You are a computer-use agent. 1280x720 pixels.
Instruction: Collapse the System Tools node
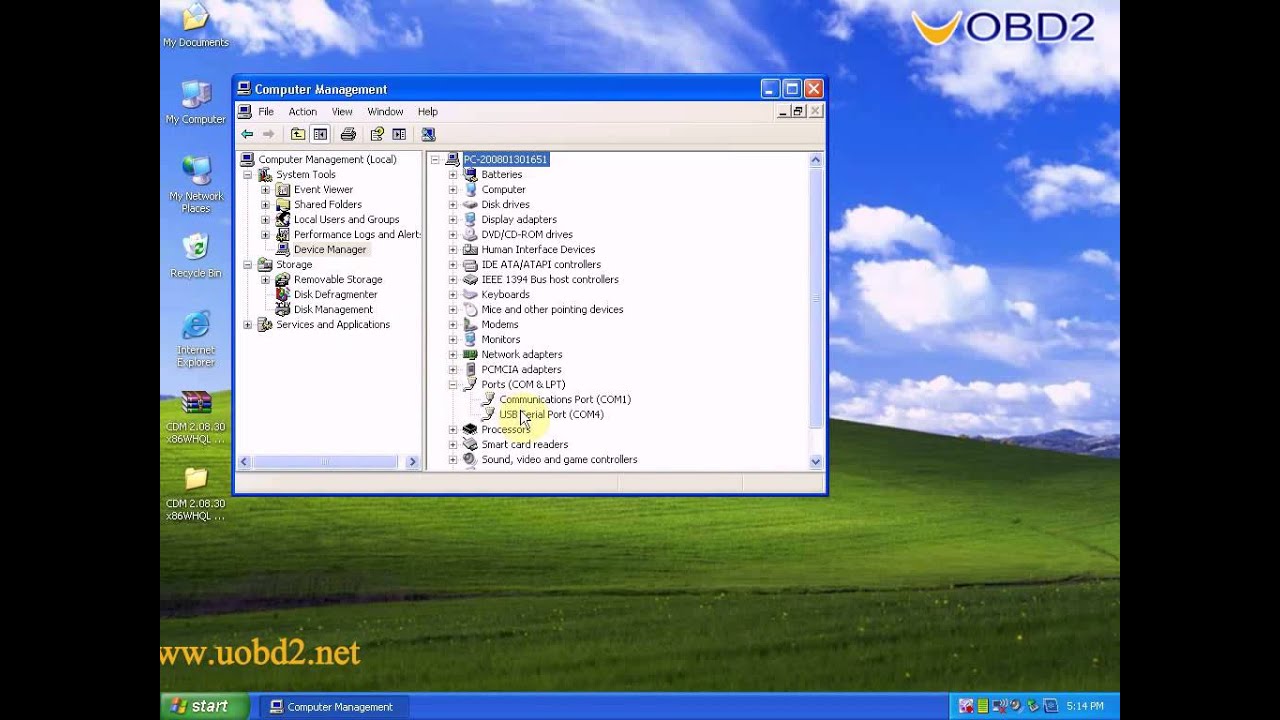247,174
